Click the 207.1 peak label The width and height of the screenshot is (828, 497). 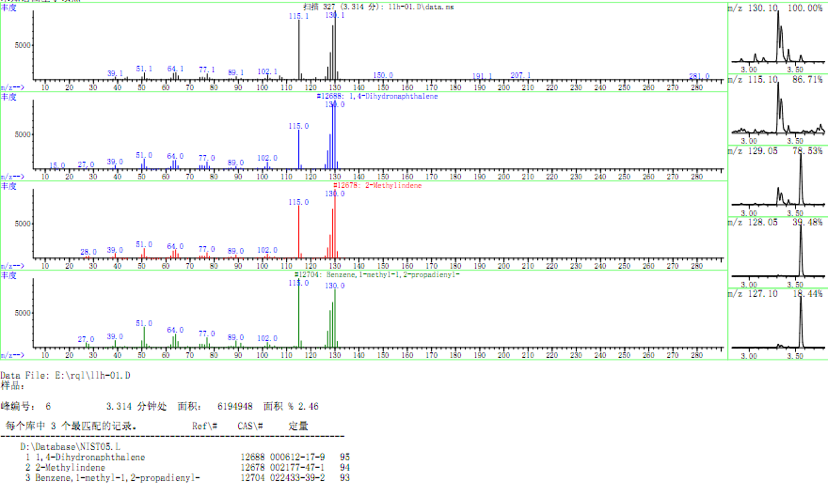coord(520,75)
